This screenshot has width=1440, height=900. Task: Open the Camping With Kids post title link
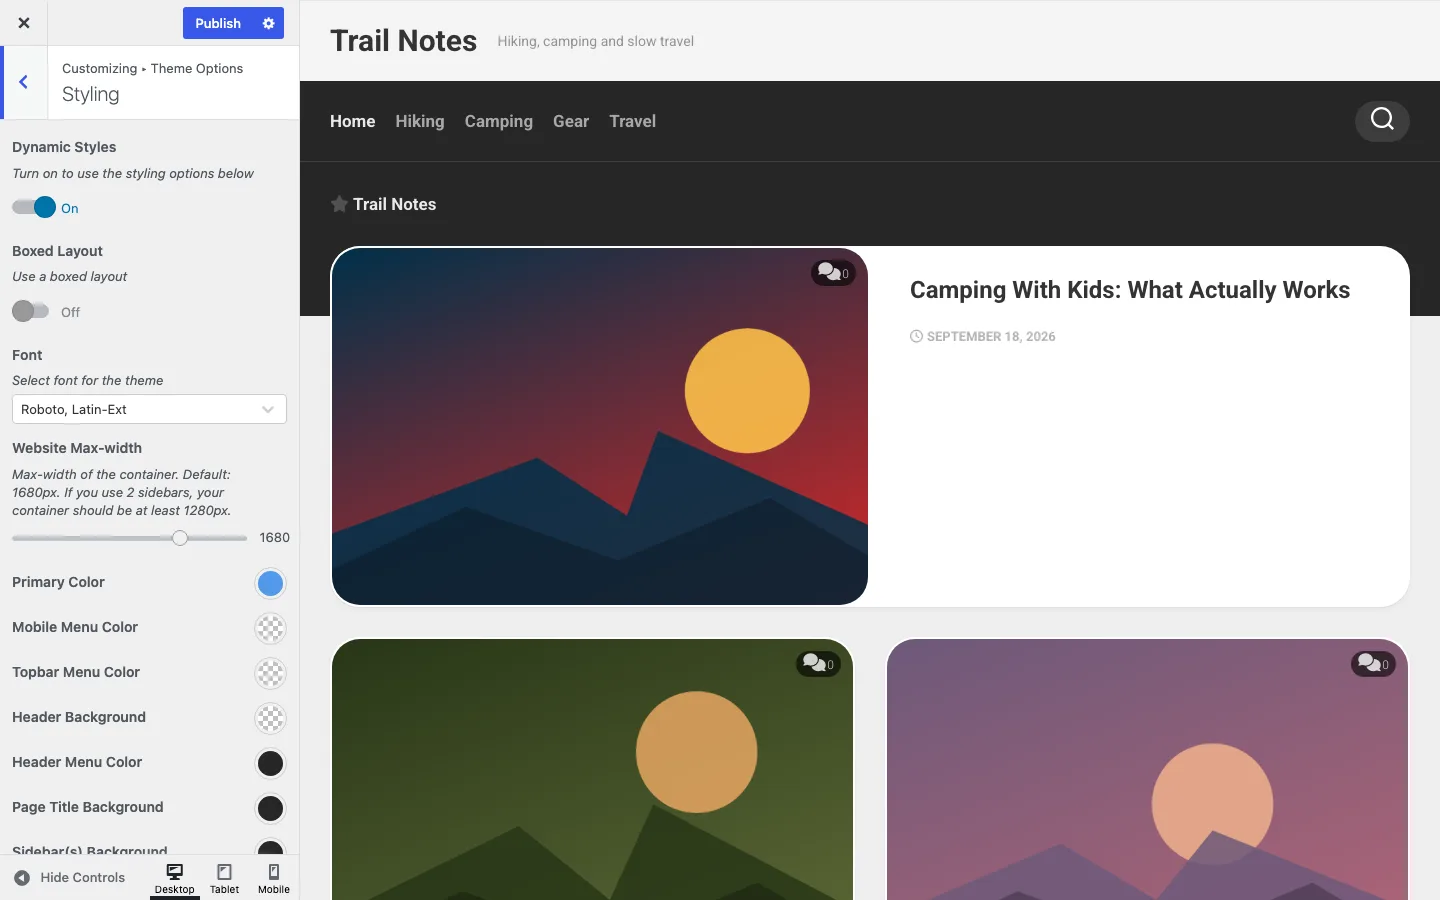[1130, 290]
